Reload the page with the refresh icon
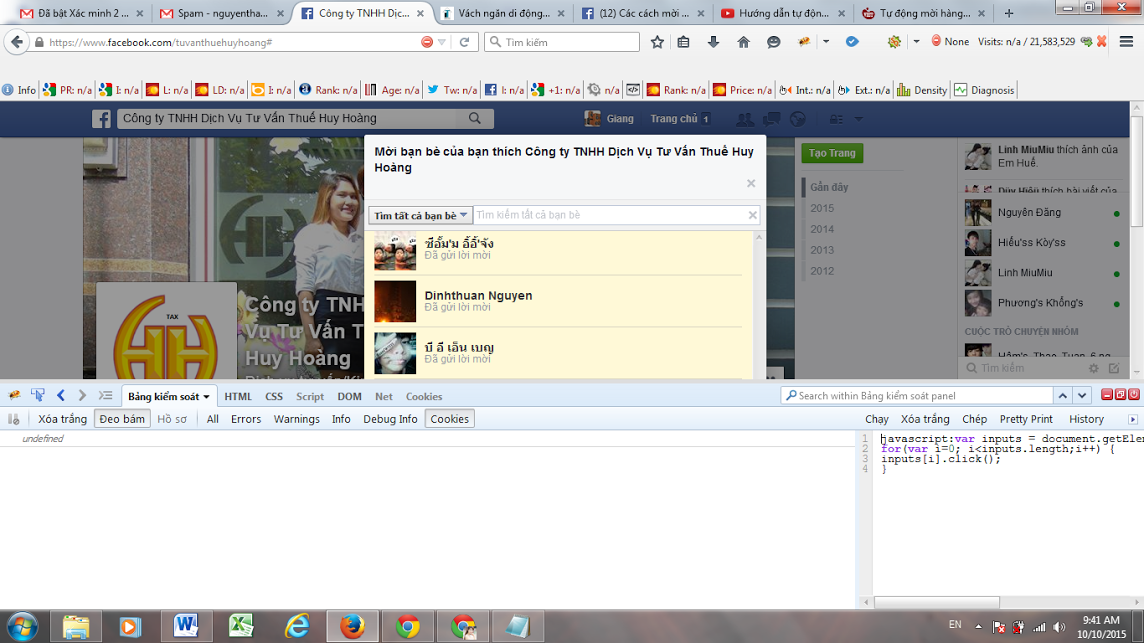 (x=464, y=42)
